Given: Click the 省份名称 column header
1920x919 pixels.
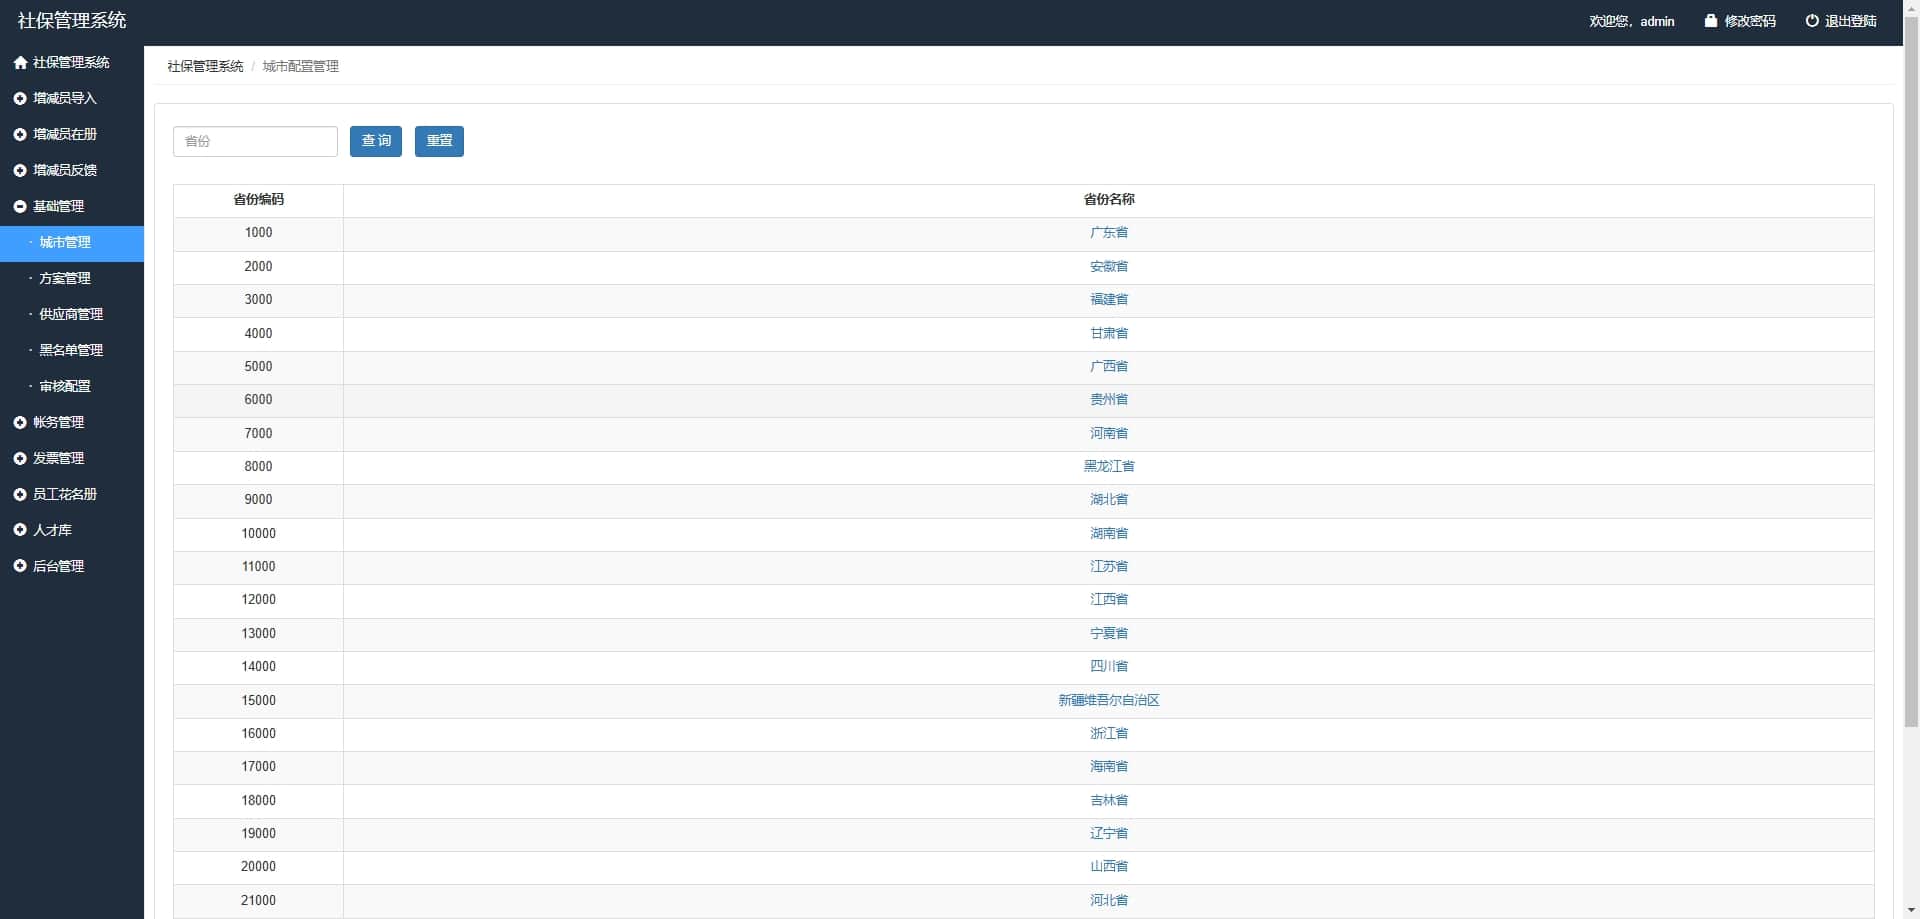Looking at the screenshot, I should click(1109, 200).
